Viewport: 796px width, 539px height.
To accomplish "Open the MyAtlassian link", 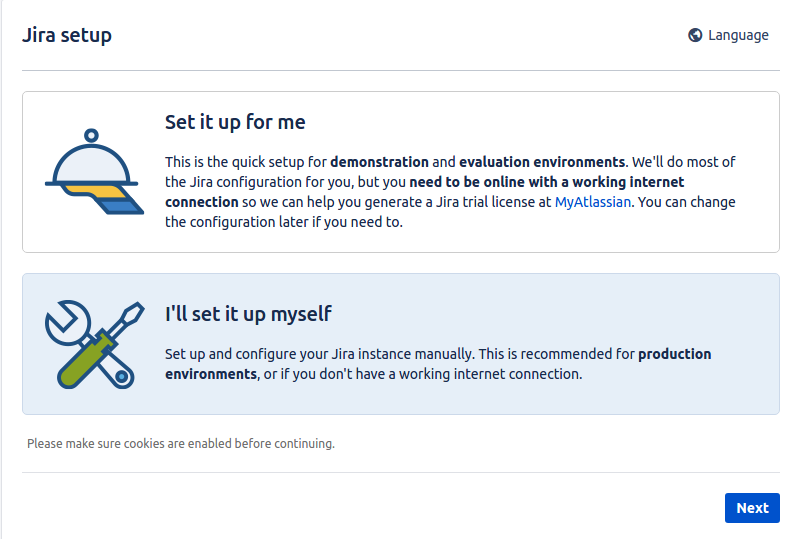I will (592, 202).
